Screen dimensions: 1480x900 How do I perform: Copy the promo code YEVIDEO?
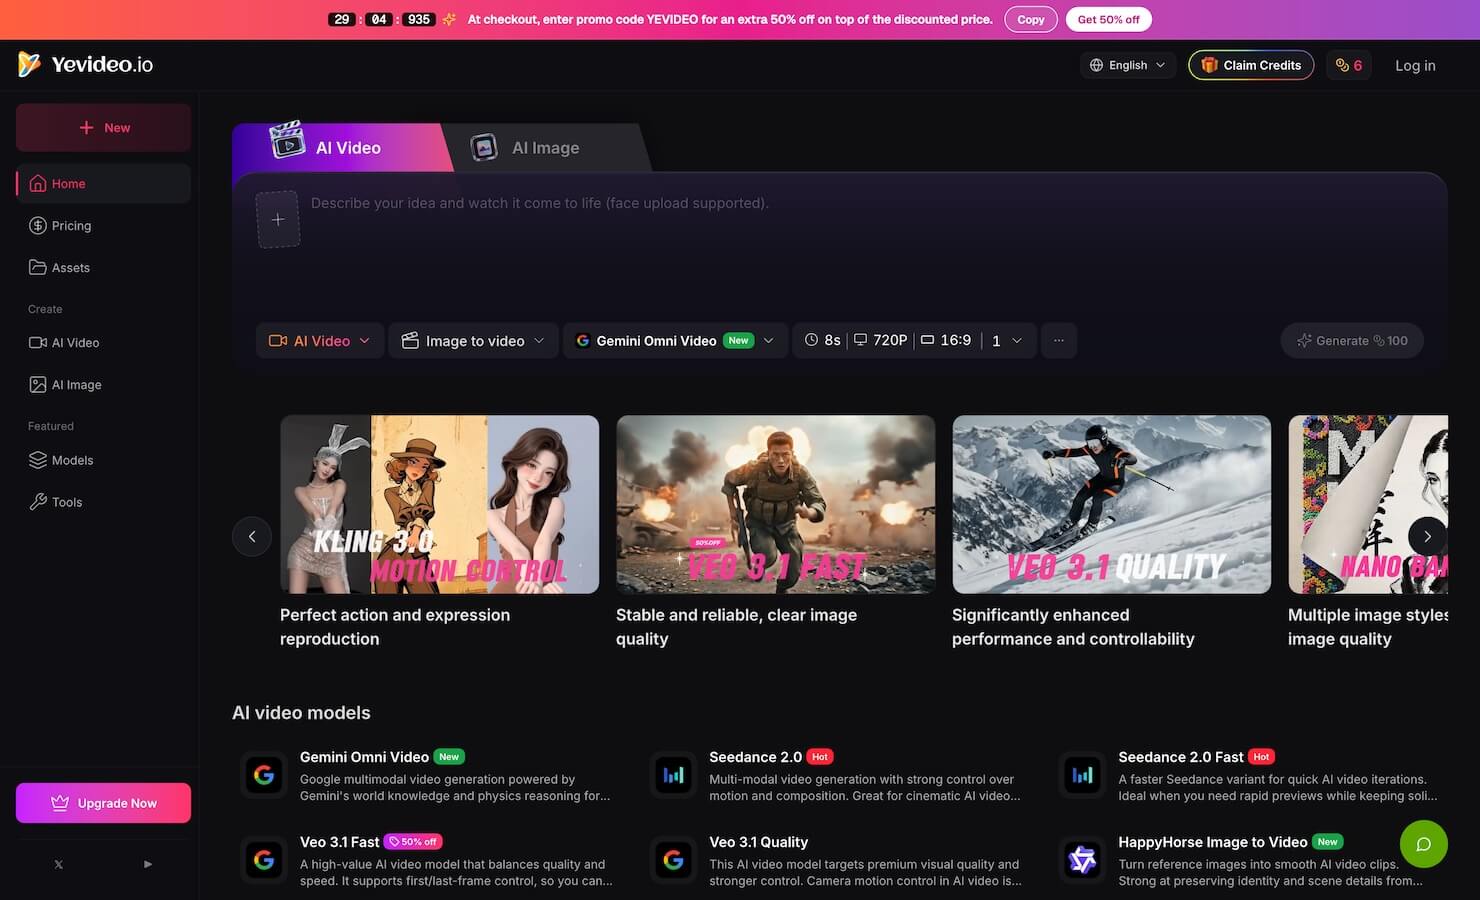[x=1030, y=19]
